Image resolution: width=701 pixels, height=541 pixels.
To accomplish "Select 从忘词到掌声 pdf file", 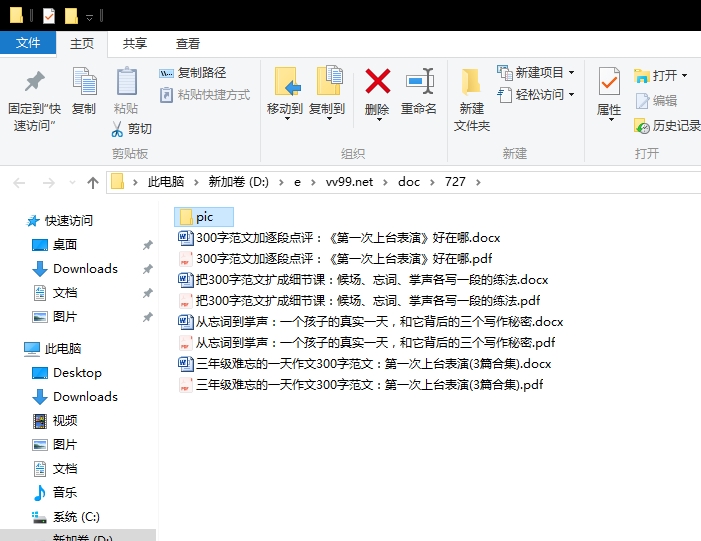I will click(x=367, y=342).
